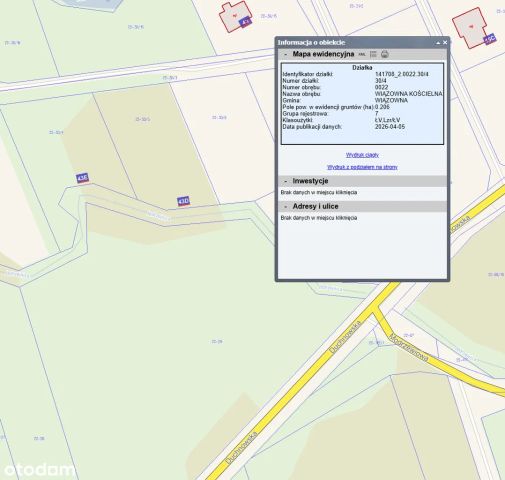
Task: Collapse the Mapa ewidencyjna section
Action: coord(285,54)
